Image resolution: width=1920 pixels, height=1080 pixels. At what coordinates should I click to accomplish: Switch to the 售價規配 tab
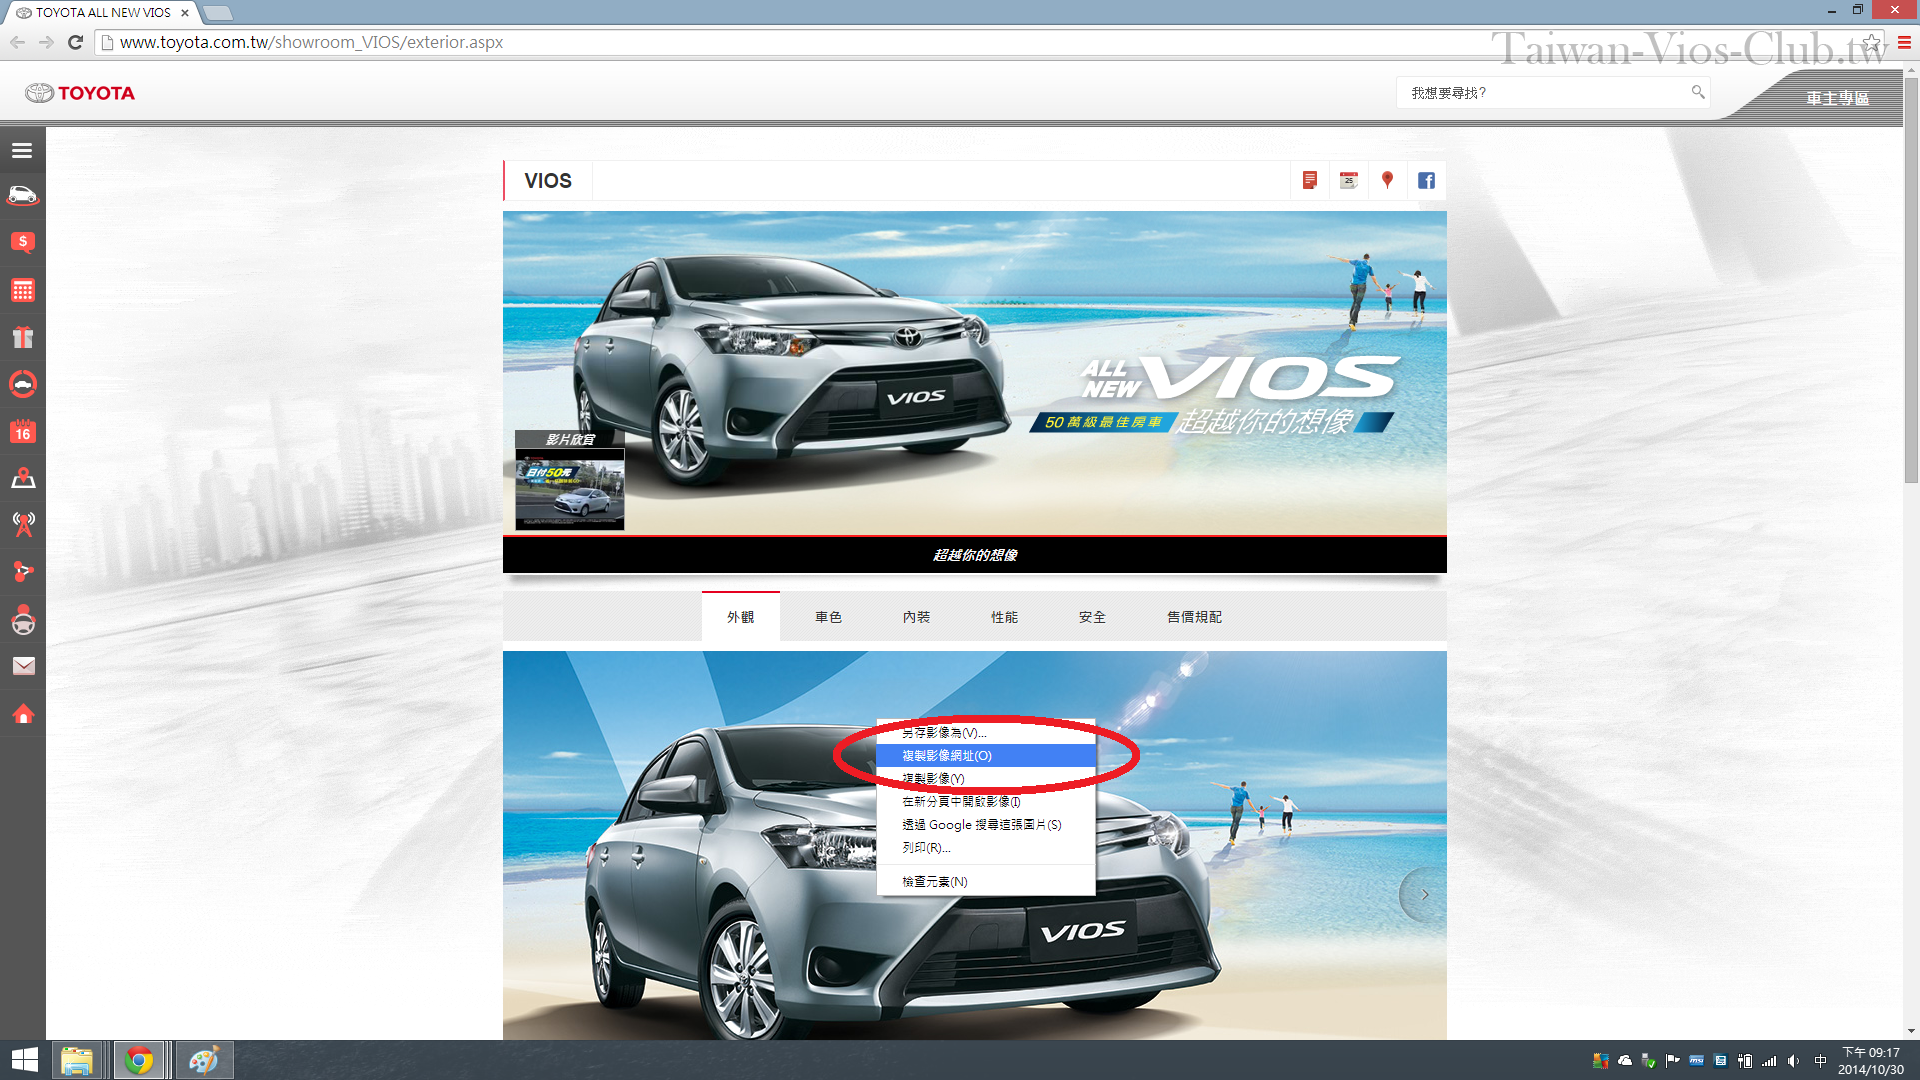pyautogui.click(x=1194, y=617)
